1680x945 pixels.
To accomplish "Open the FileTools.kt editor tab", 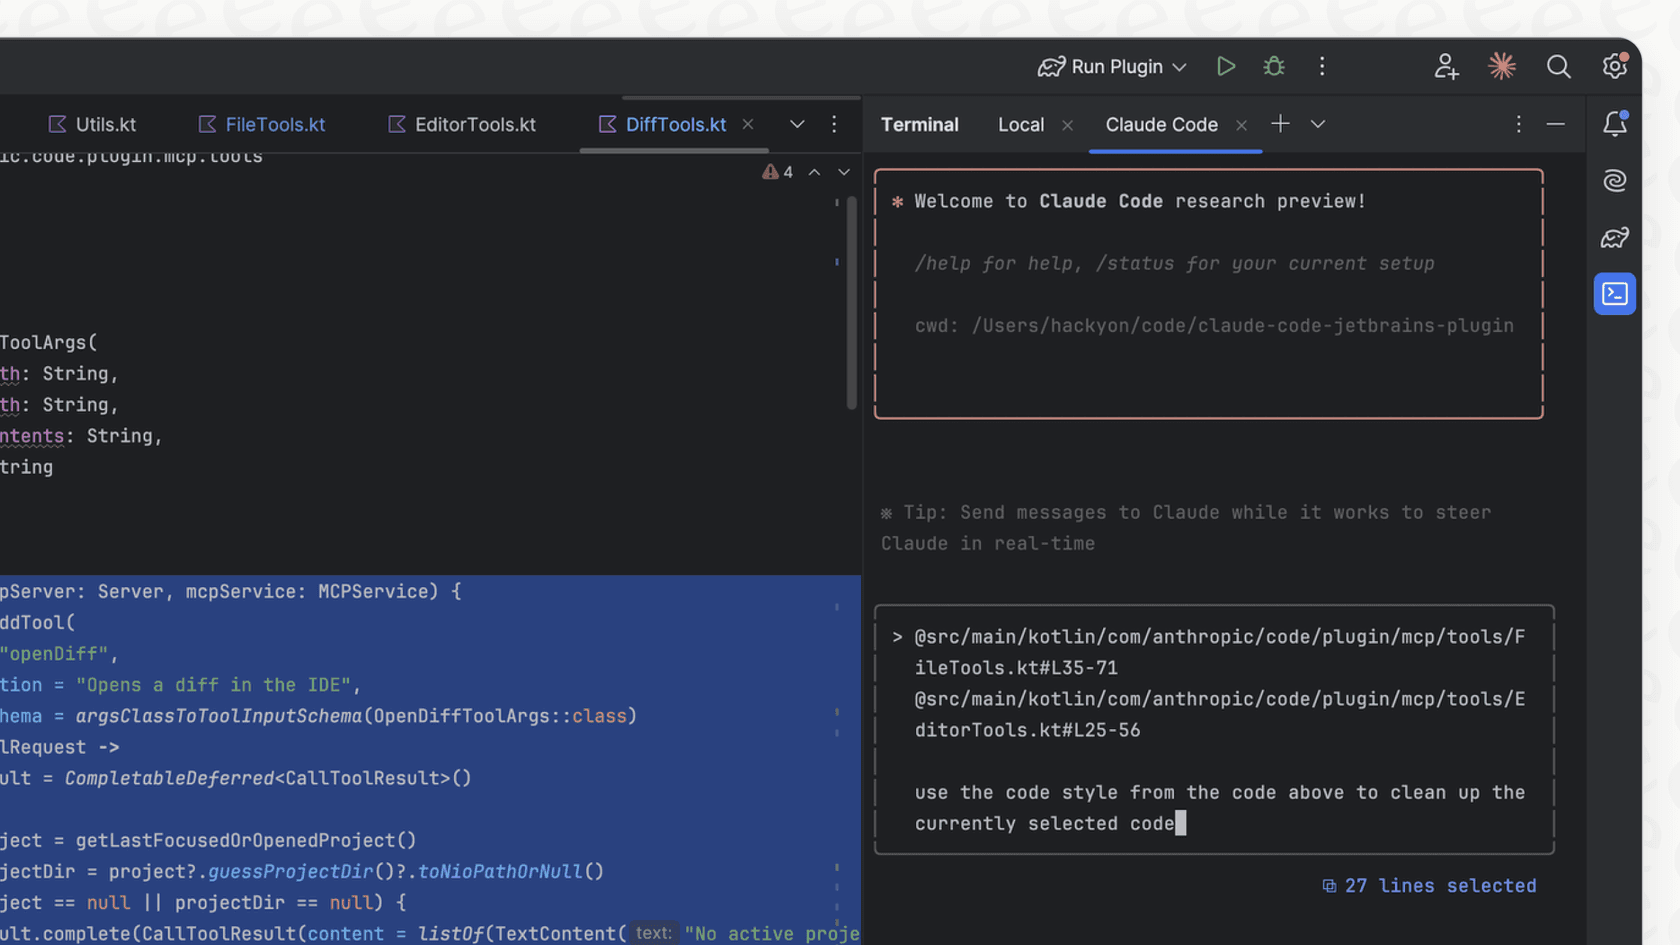I will [273, 124].
